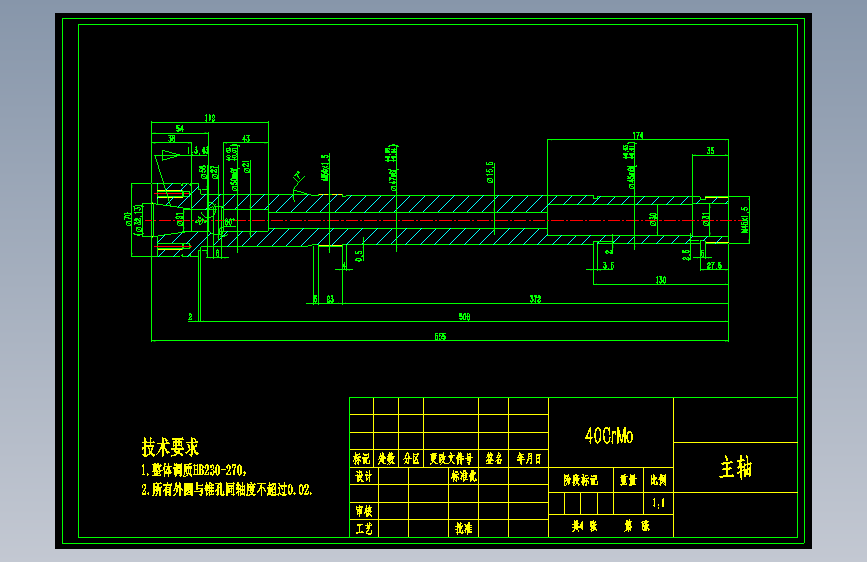Click the 标准化 label
Viewport: 867px width, 562px height.
coord(463,476)
